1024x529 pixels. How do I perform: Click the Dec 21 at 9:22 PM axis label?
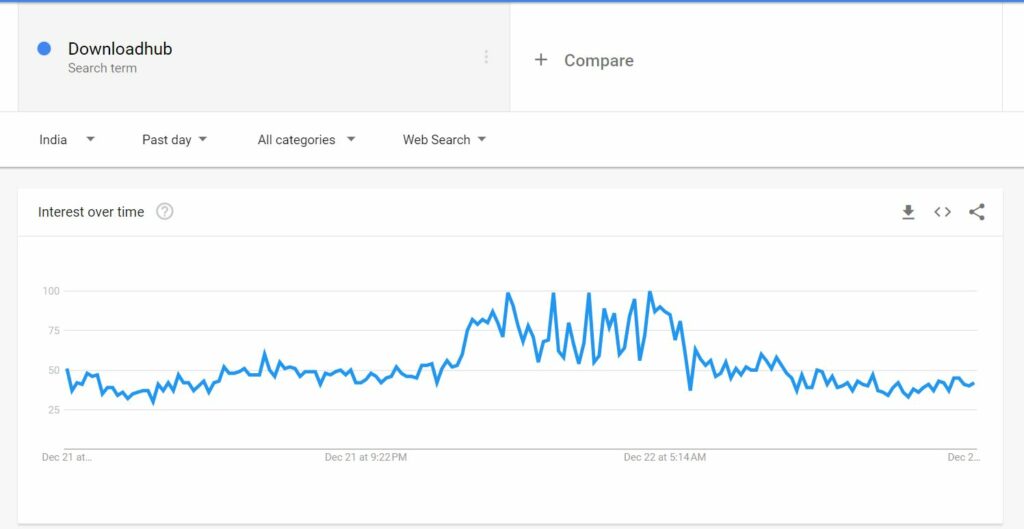pyautogui.click(x=366, y=457)
